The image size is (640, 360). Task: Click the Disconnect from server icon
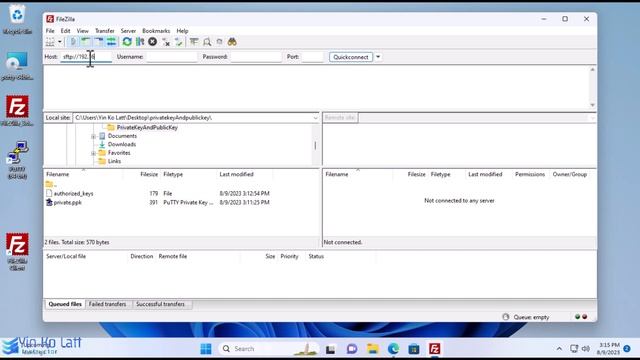(x=166, y=42)
